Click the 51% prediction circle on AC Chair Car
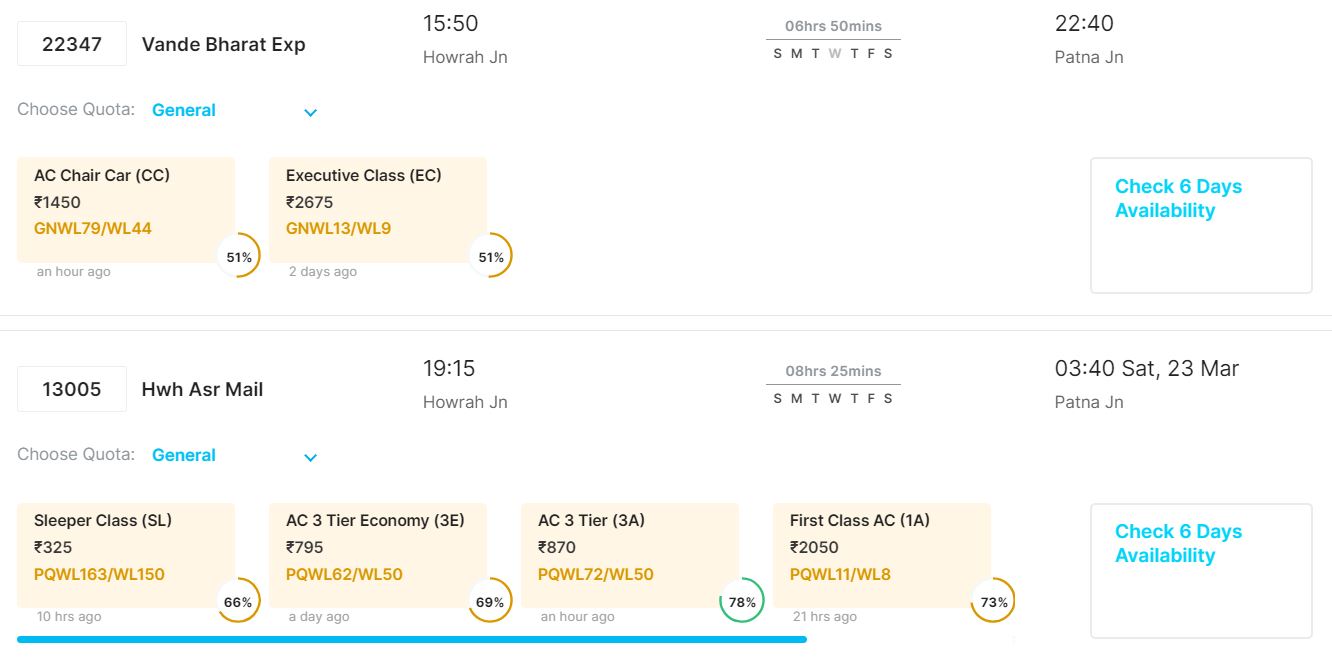The width and height of the screenshot is (1332, 659). [239, 256]
